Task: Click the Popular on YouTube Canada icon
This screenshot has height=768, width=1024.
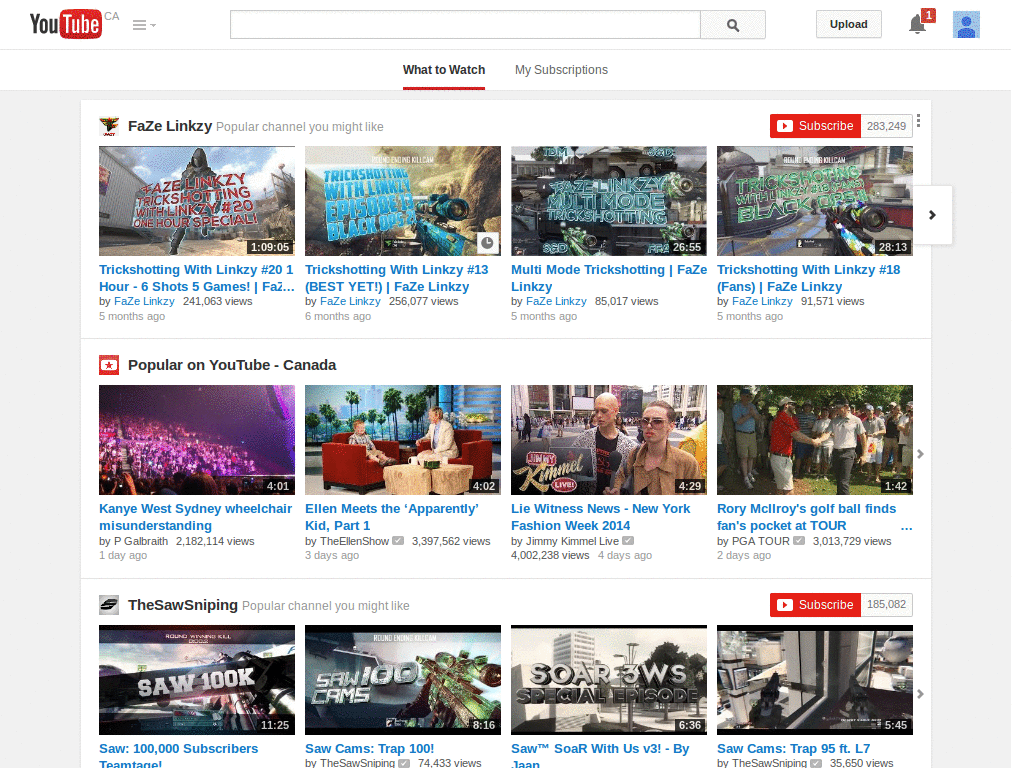Action: click(109, 364)
